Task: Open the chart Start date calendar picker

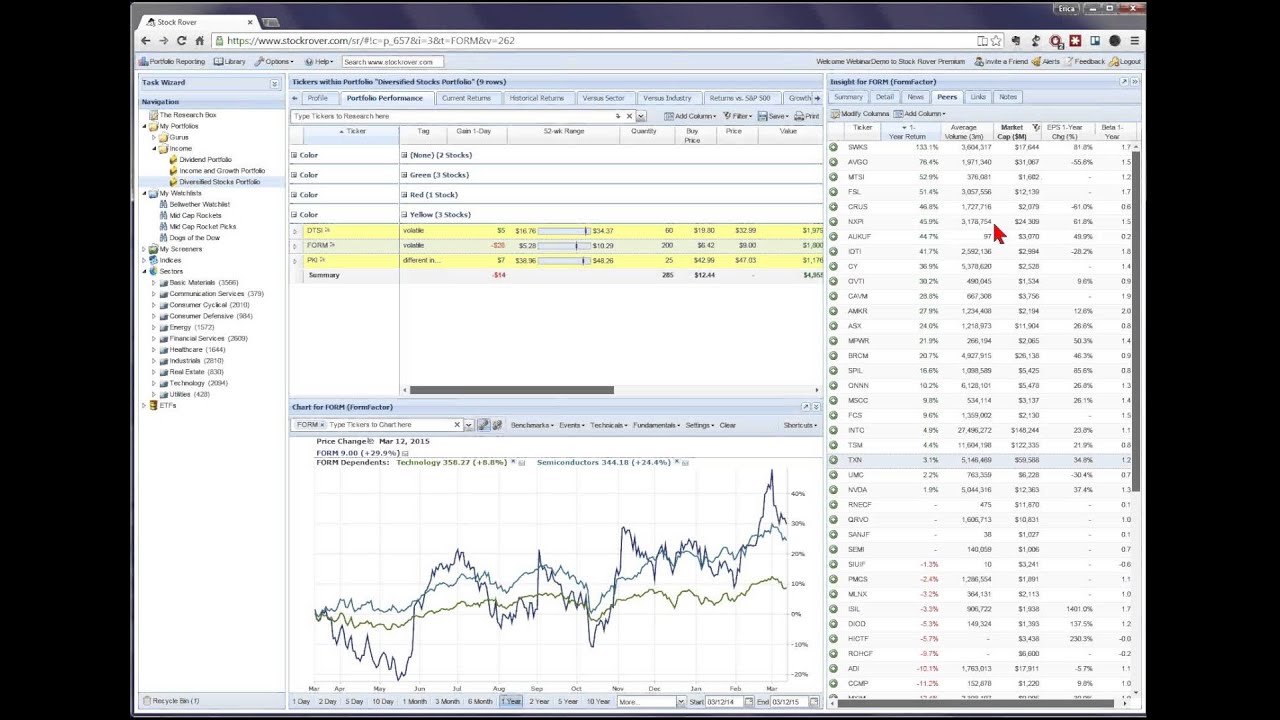Action: (x=748, y=702)
